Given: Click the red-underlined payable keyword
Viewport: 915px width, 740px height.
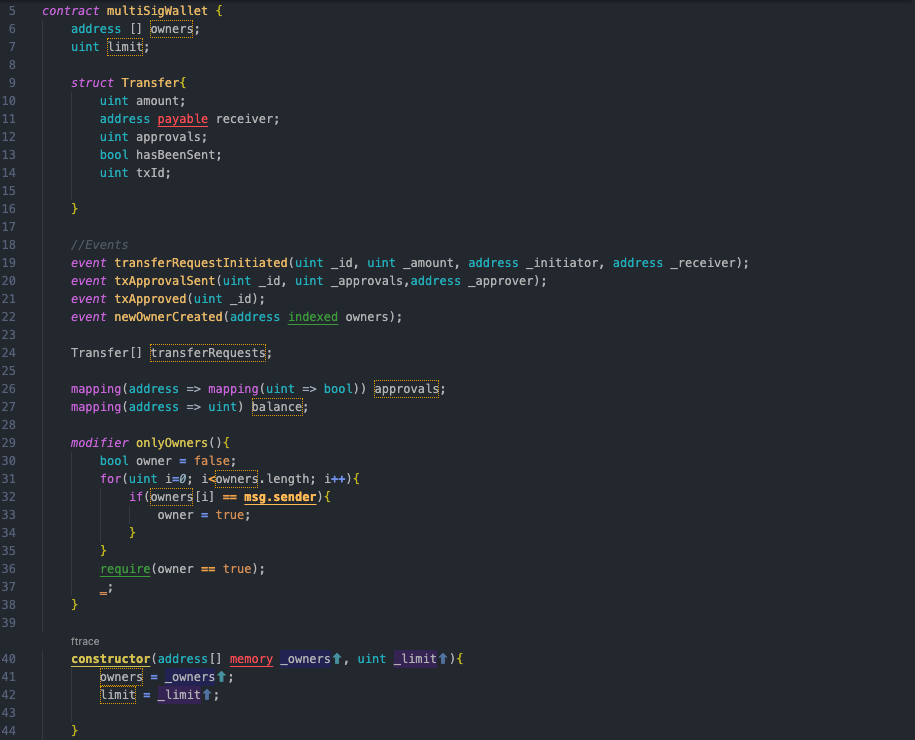Looking at the screenshot, I should tap(182, 119).
